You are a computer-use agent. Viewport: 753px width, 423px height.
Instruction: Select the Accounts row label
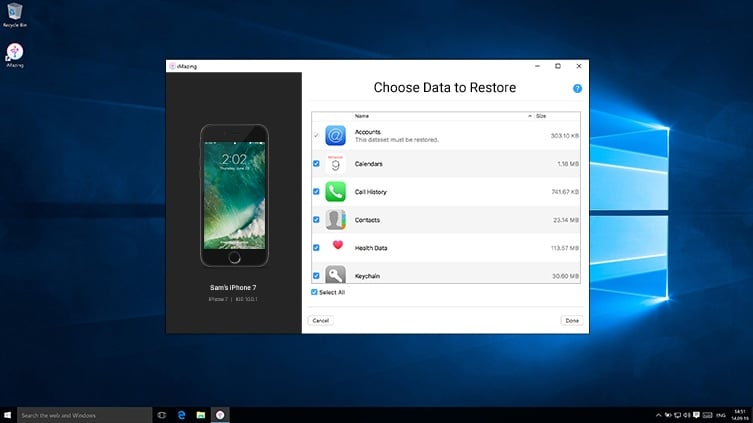click(367, 132)
